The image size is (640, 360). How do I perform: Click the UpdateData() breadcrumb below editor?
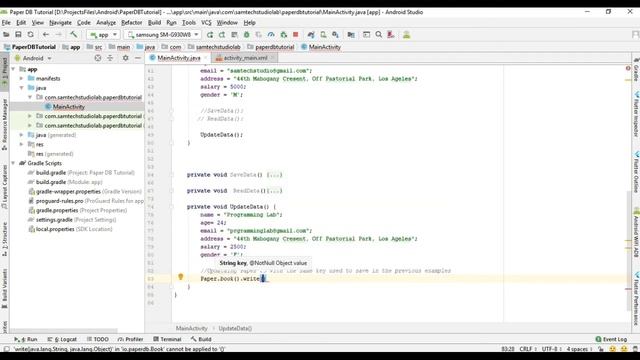tap(235, 328)
